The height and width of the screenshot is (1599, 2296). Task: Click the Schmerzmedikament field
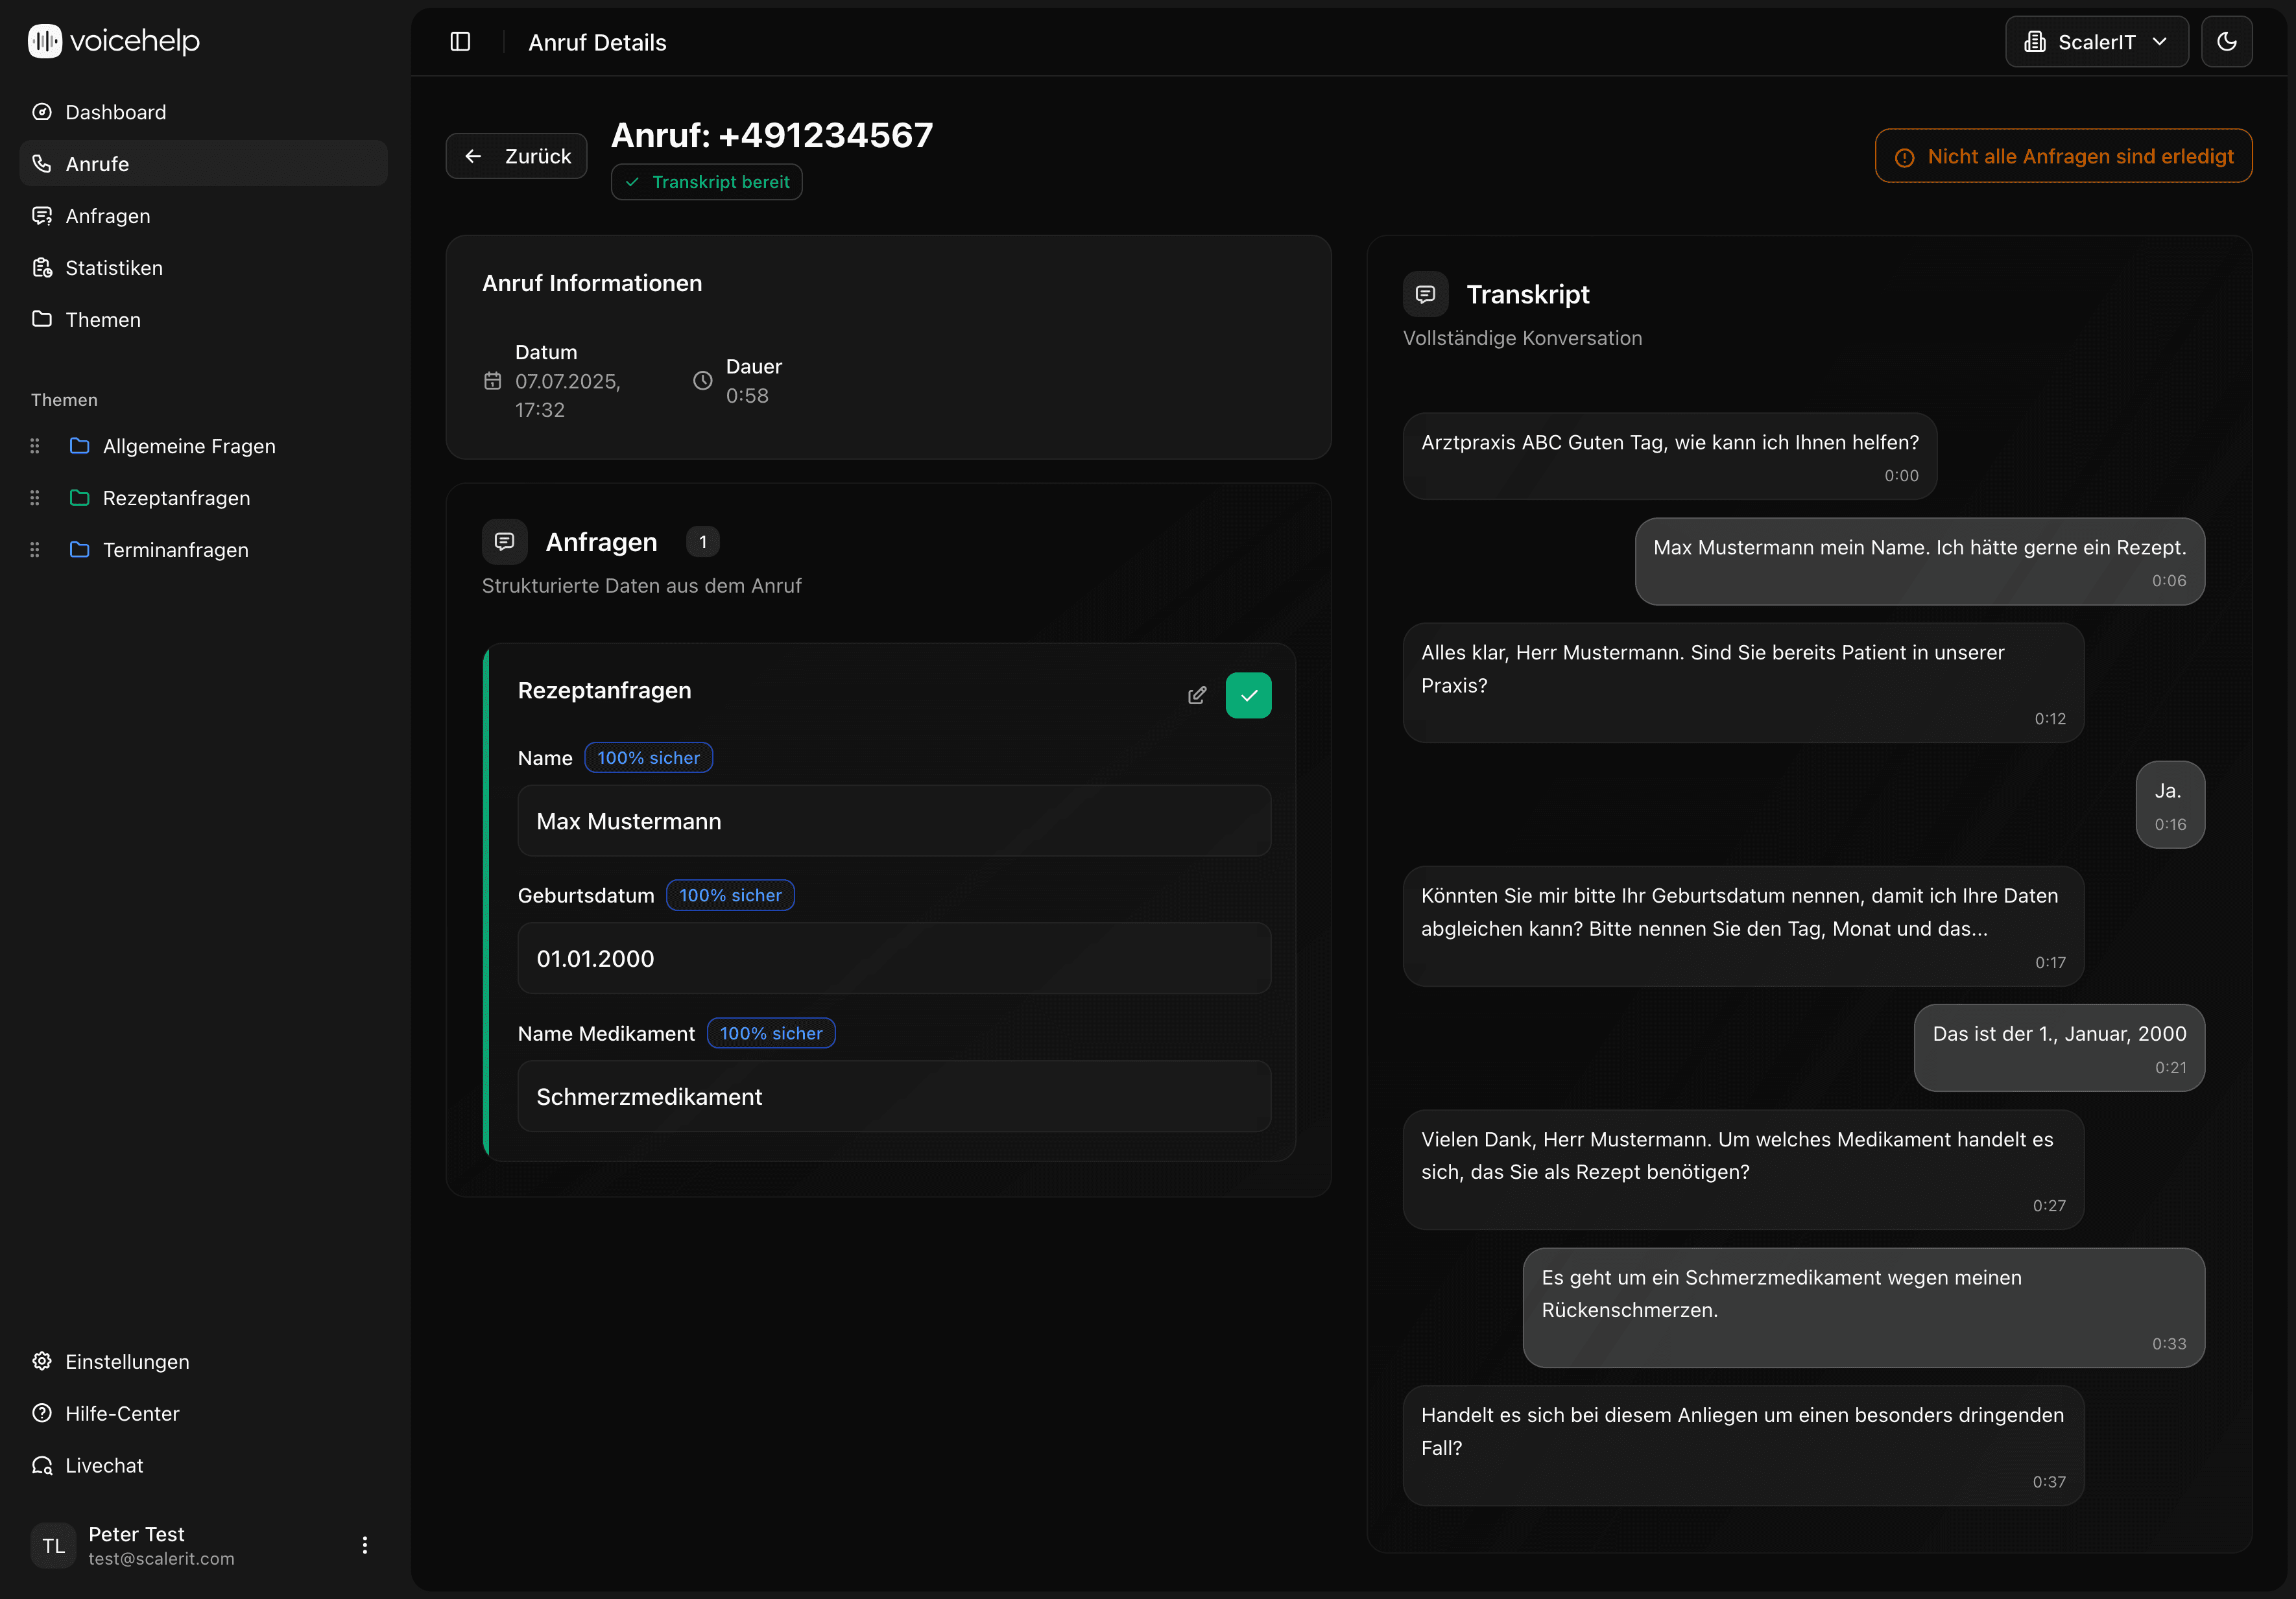click(x=895, y=1096)
